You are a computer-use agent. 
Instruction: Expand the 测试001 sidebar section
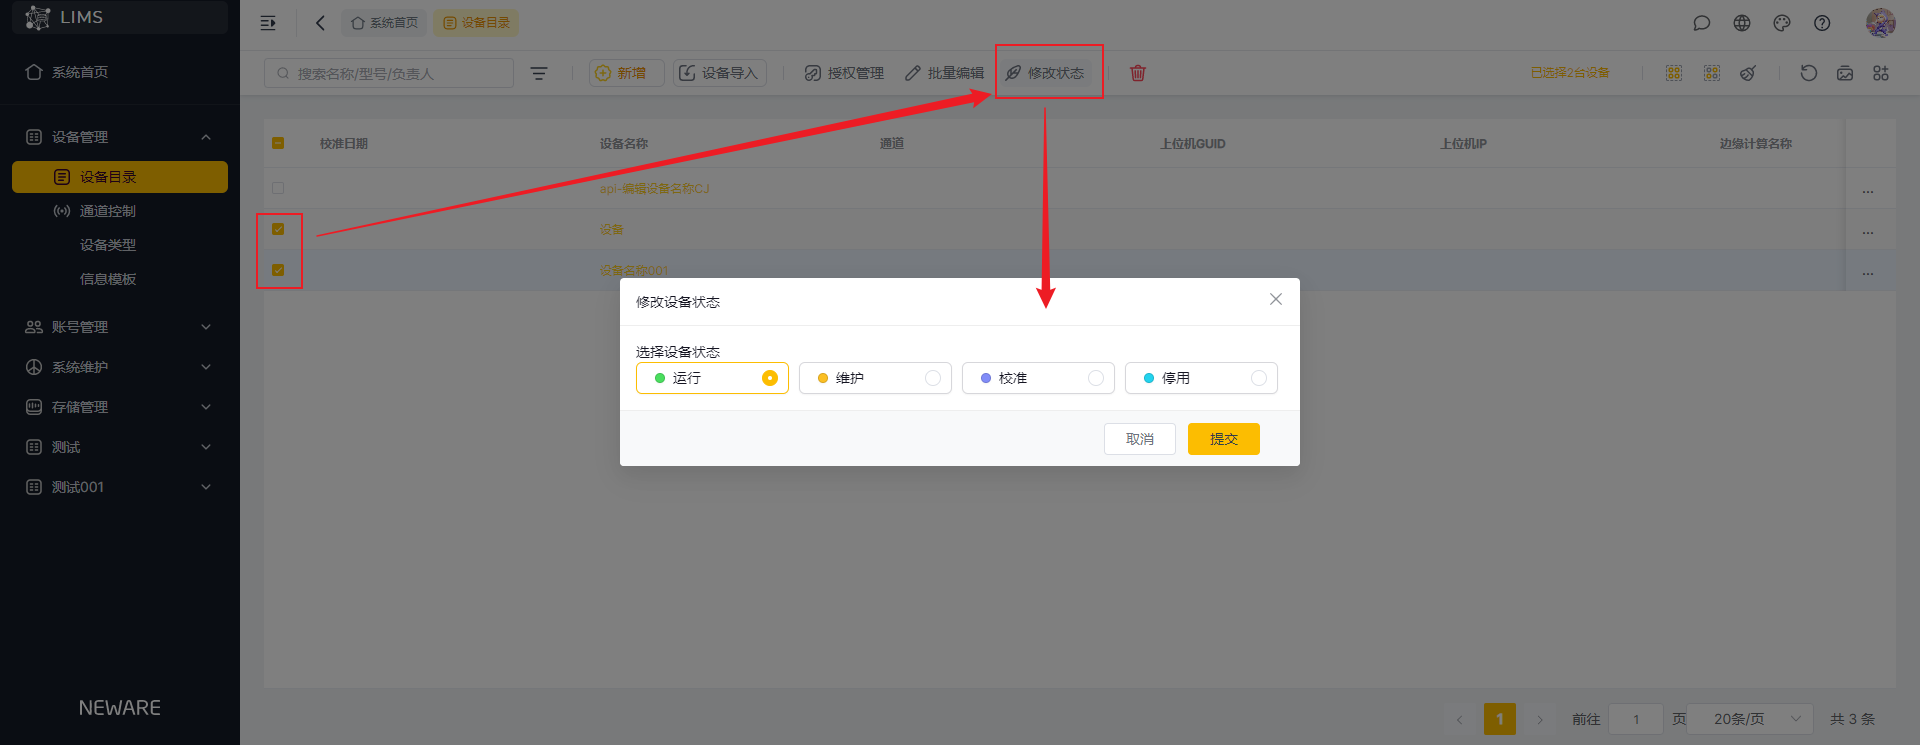point(120,487)
